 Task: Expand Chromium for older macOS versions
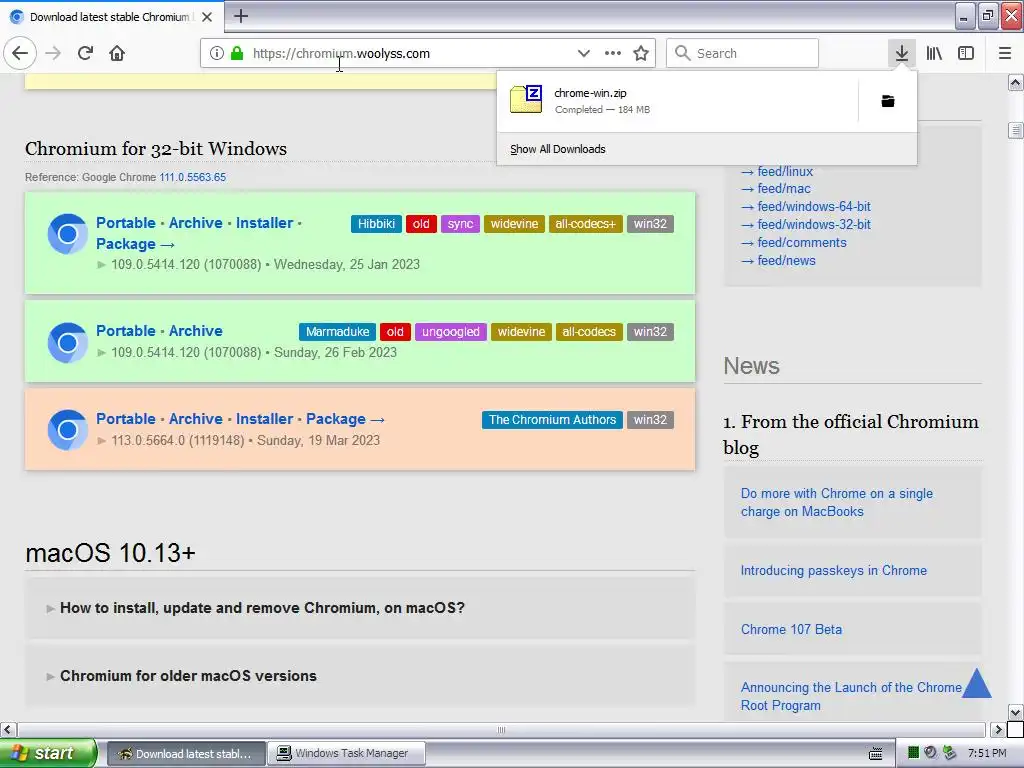pos(188,676)
